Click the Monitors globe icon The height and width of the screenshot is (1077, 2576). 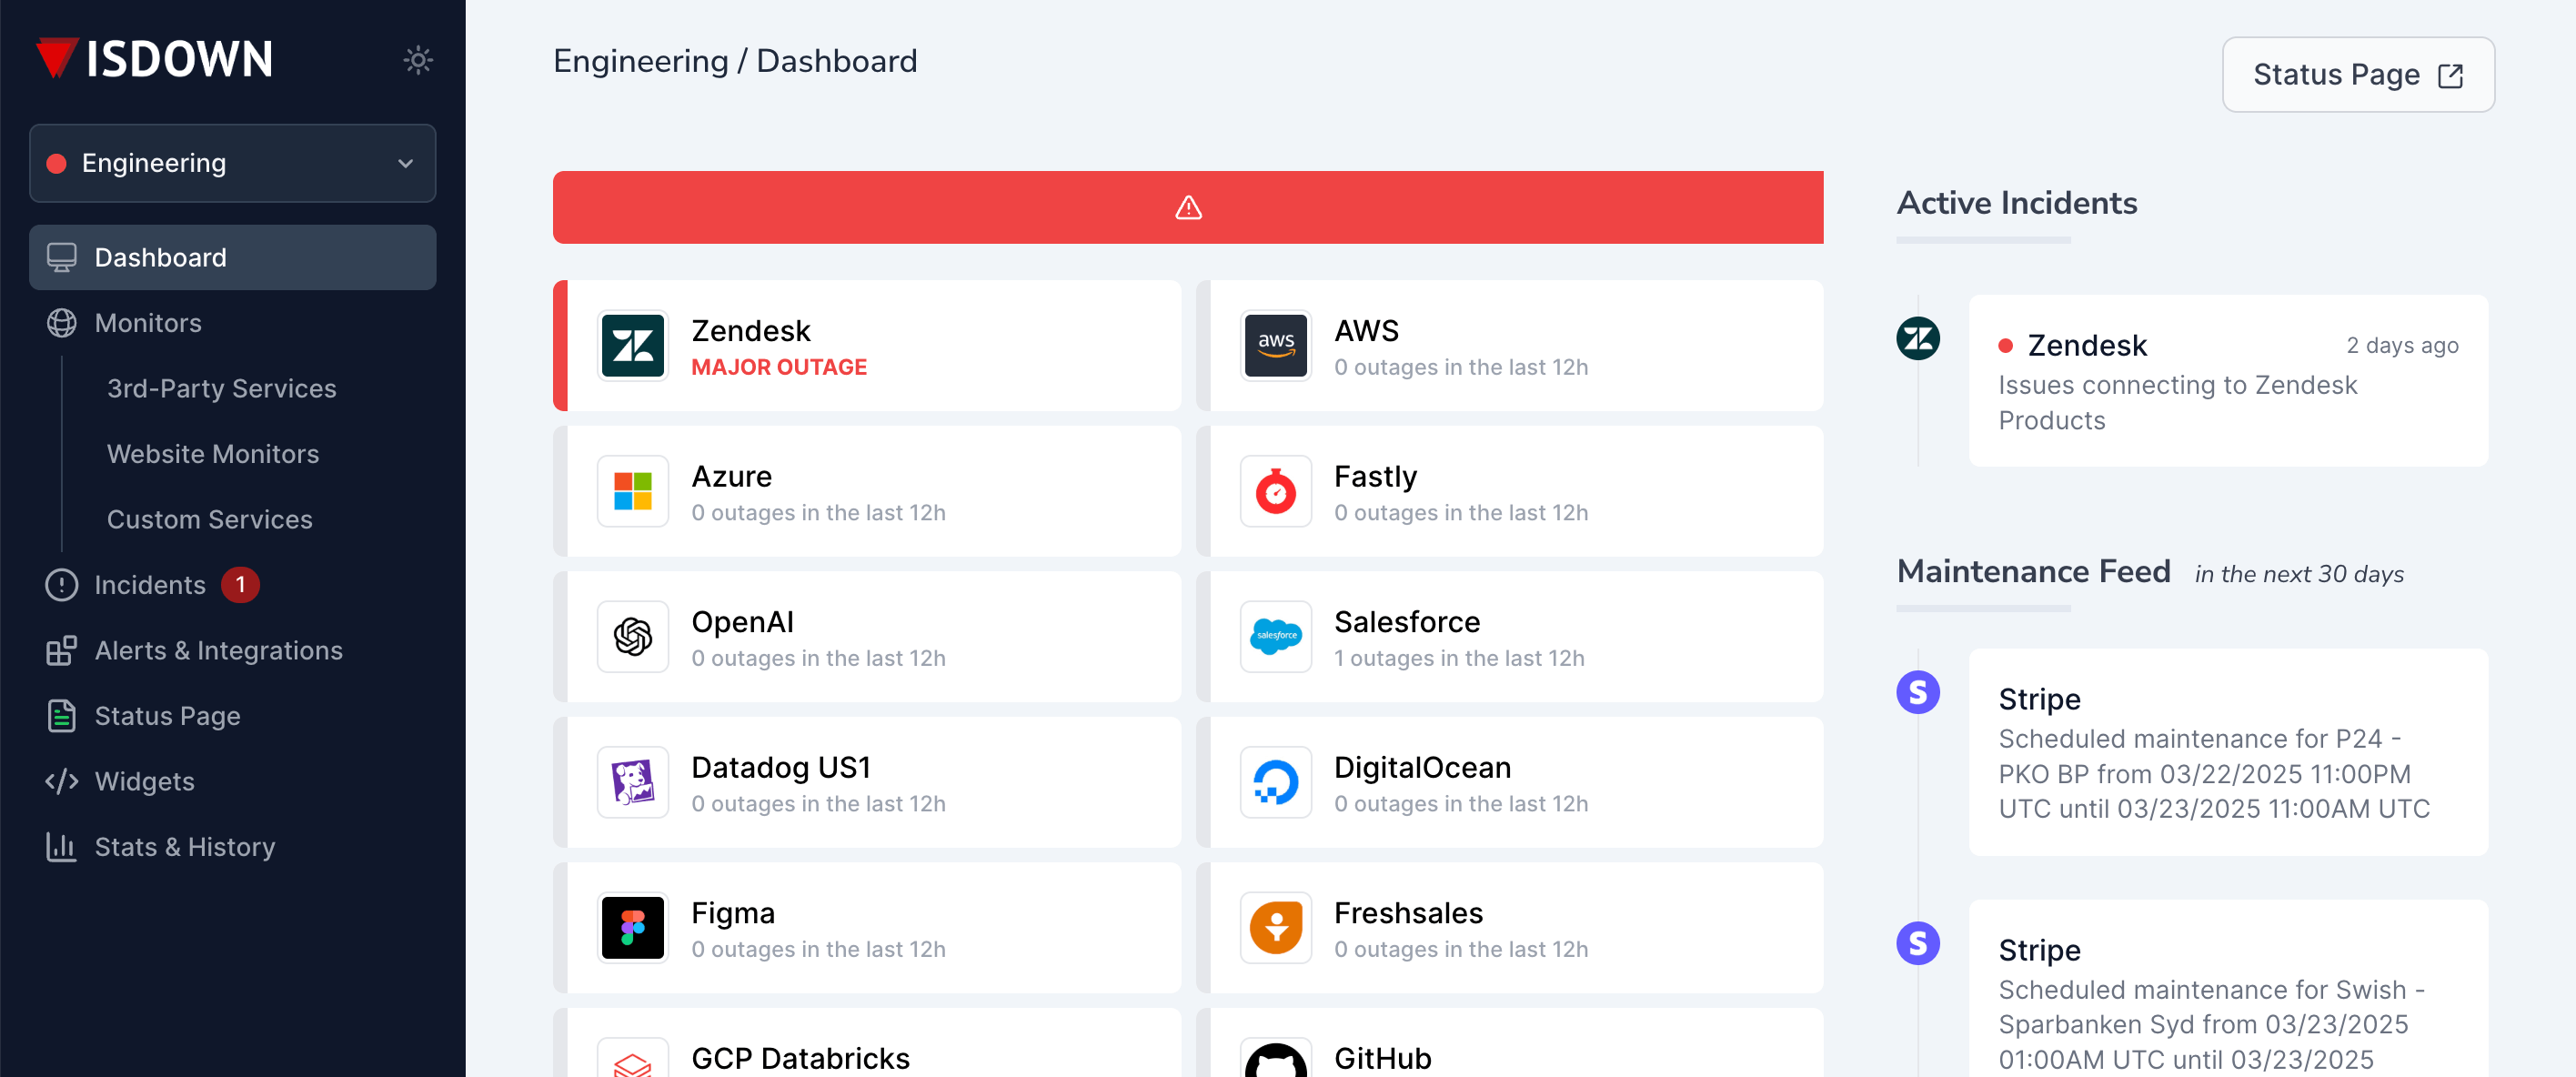click(x=61, y=323)
